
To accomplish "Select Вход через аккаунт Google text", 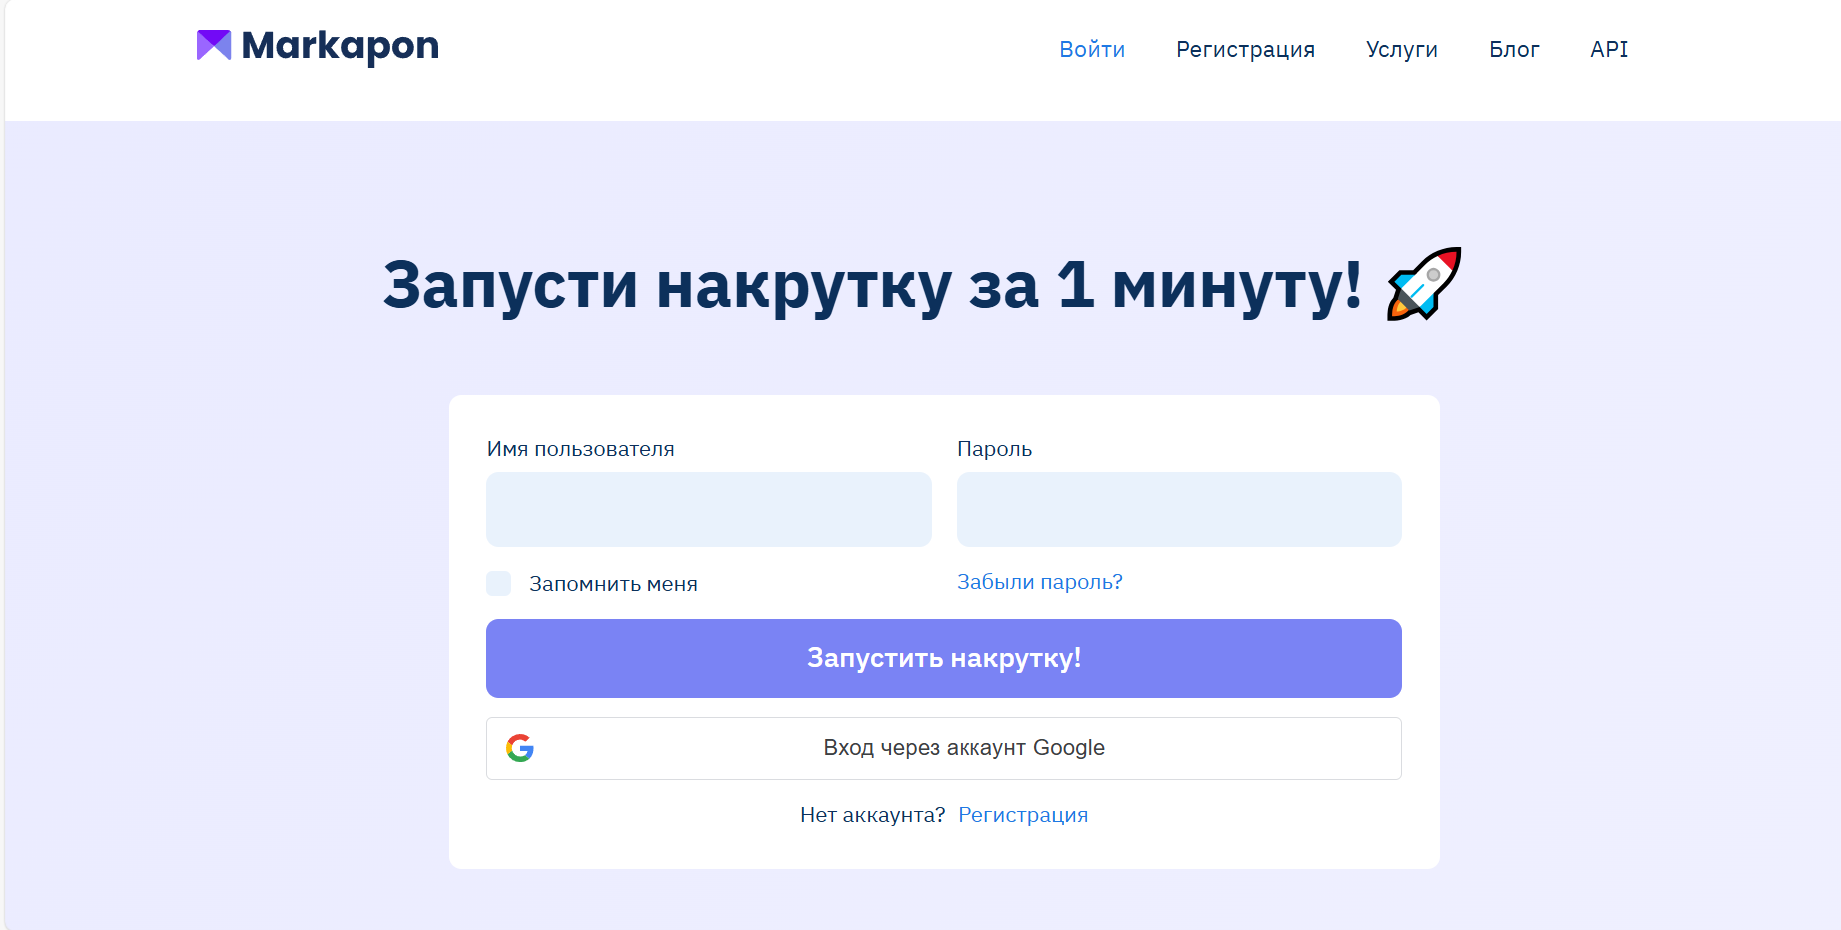I will (963, 748).
